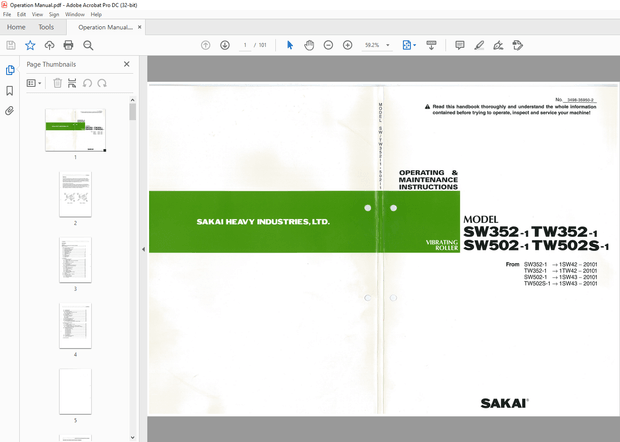Choose the Selection arrow tool
This screenshot has height=442, width=620.
pyautogui.click(x=290, y=45)
